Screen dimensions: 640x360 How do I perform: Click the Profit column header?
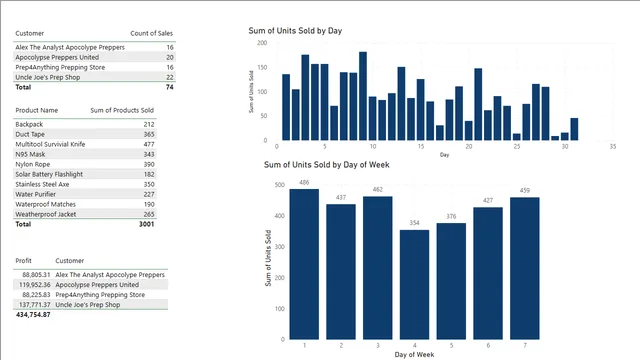click(x=23, y=261)
